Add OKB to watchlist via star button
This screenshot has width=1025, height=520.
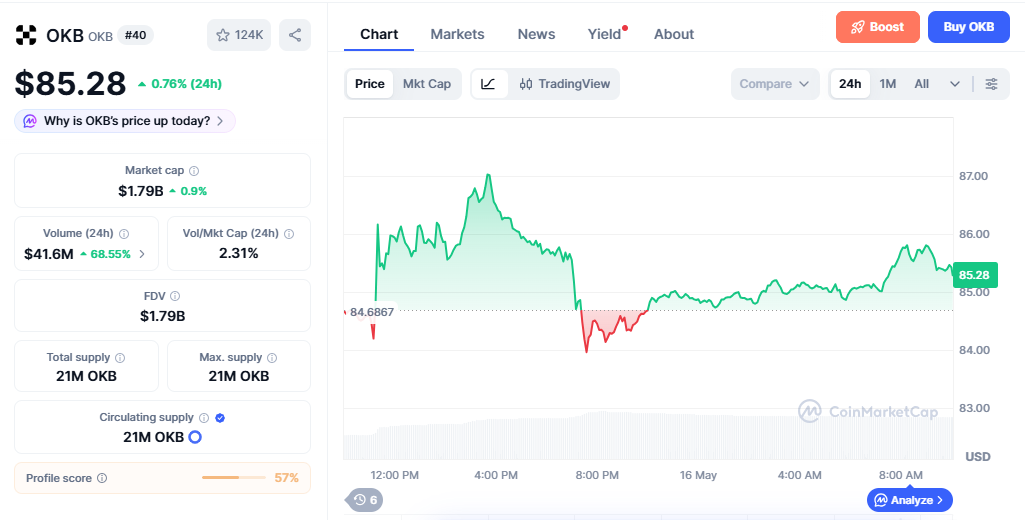coord(239,35)
